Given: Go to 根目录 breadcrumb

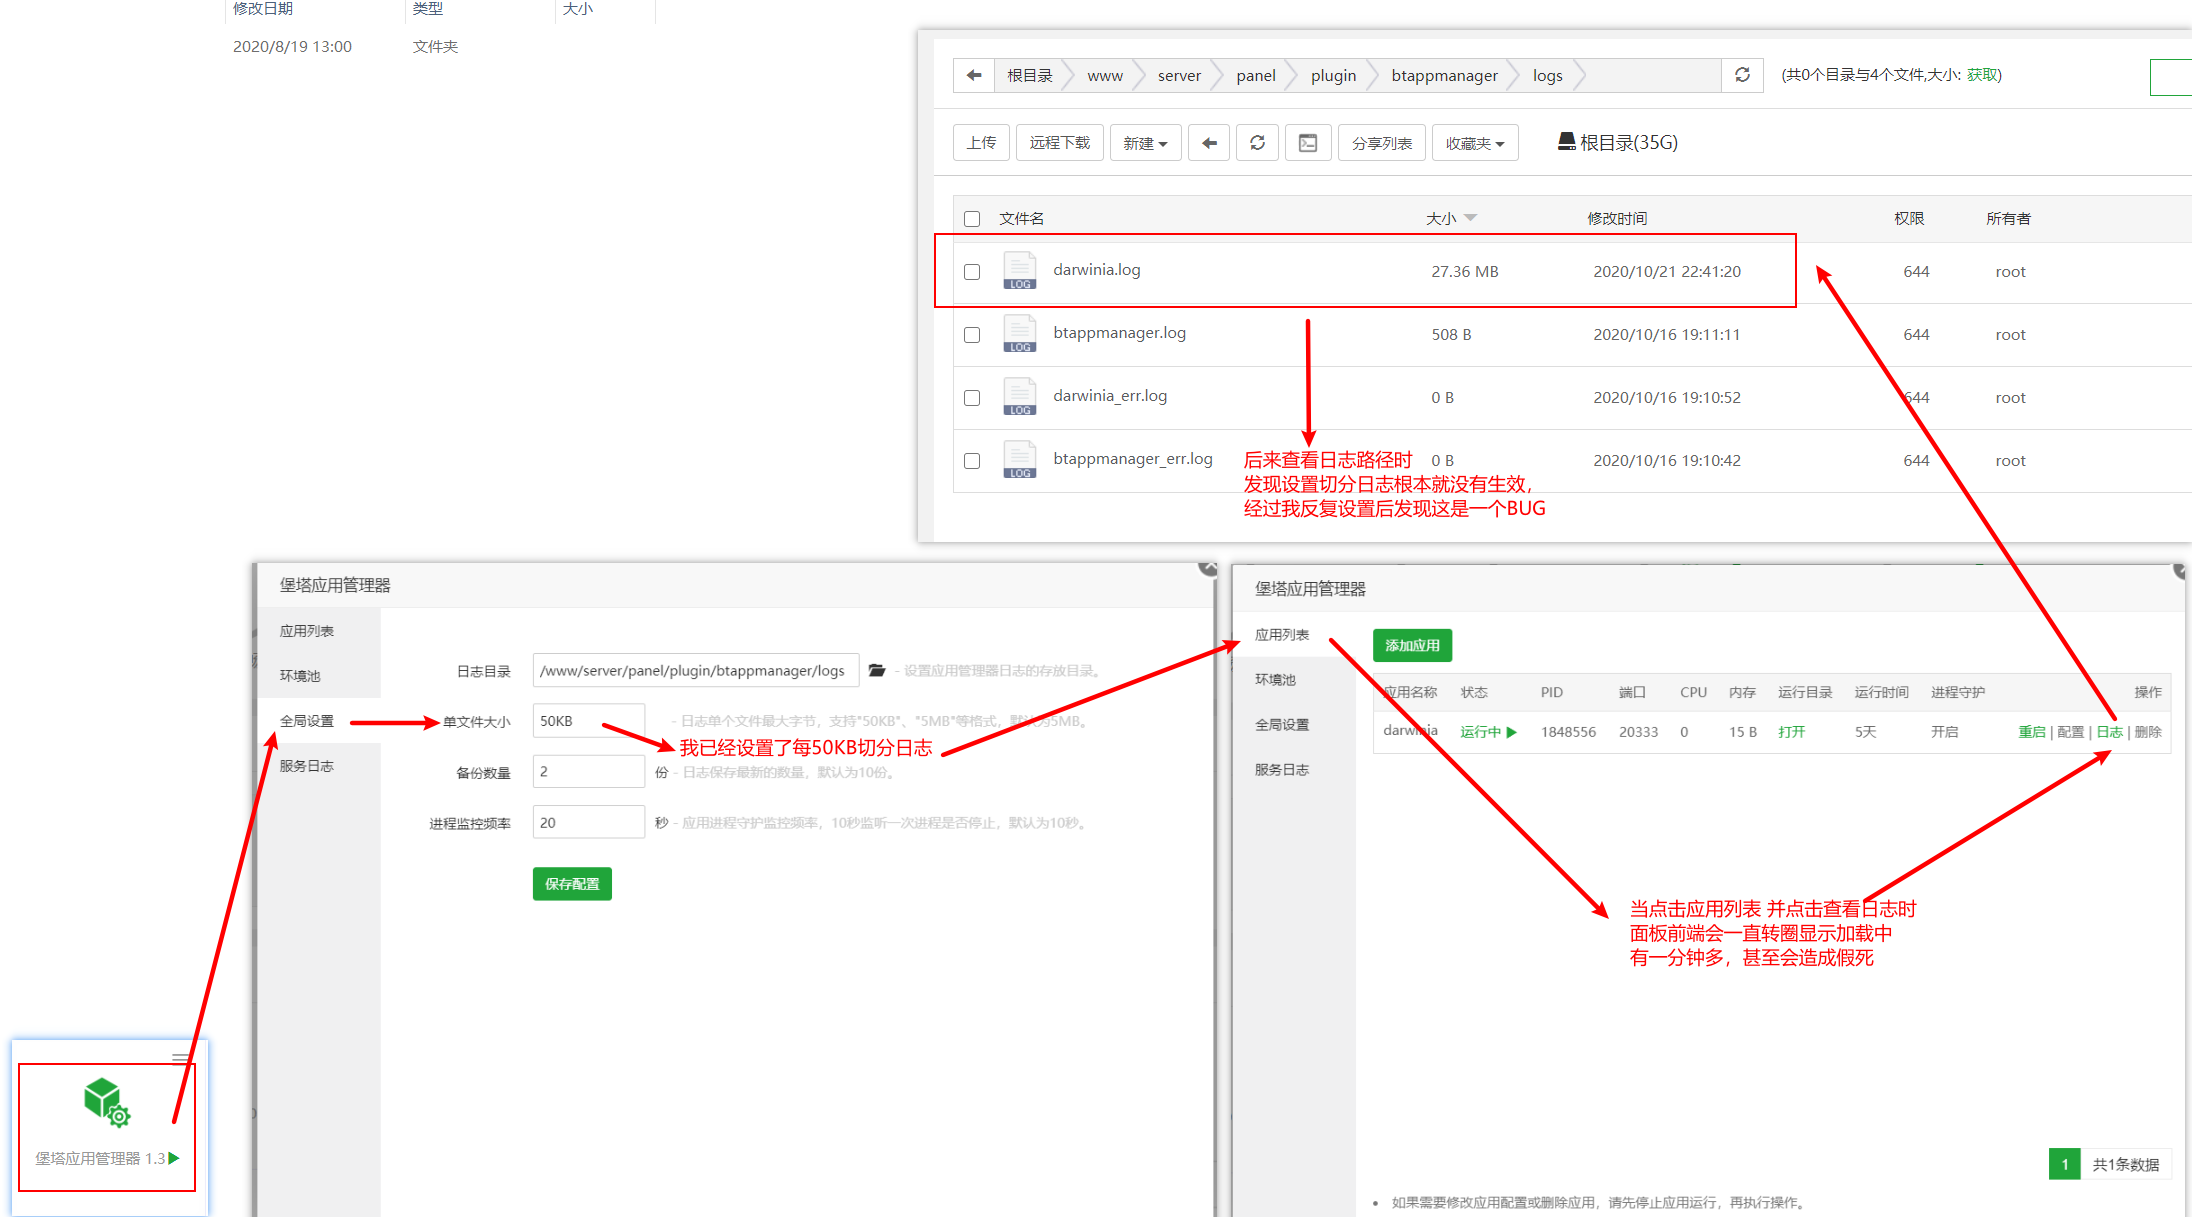Looking at the screenshot, I should tap(1030, 75).
